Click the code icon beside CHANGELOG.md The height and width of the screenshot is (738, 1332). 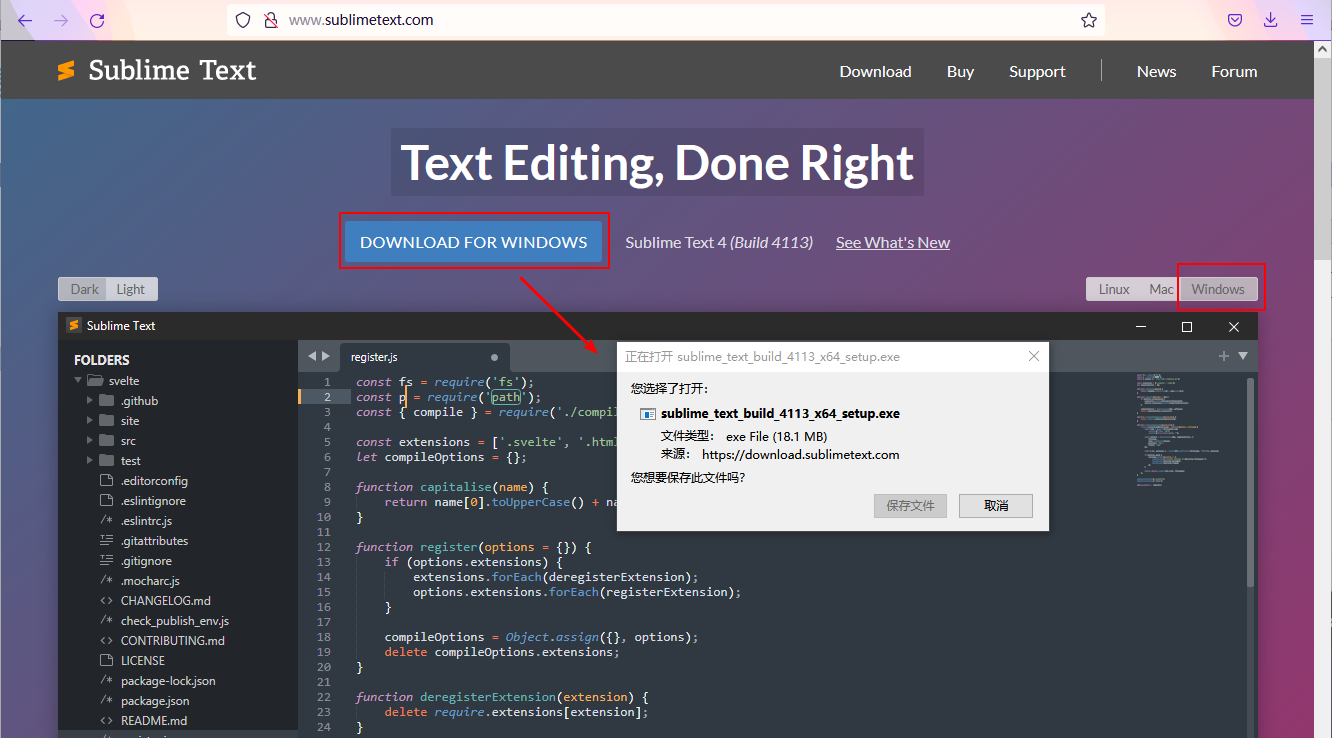[x=107, y=601]
